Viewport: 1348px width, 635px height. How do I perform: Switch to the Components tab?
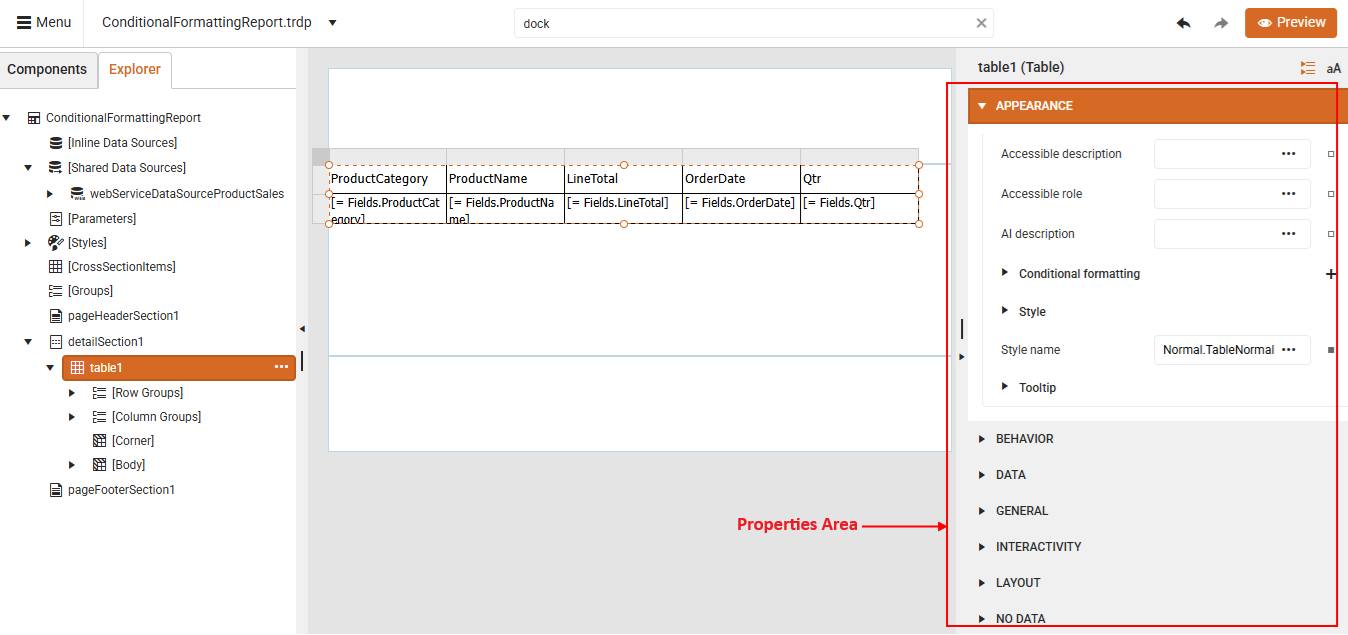tap(48, 69)
